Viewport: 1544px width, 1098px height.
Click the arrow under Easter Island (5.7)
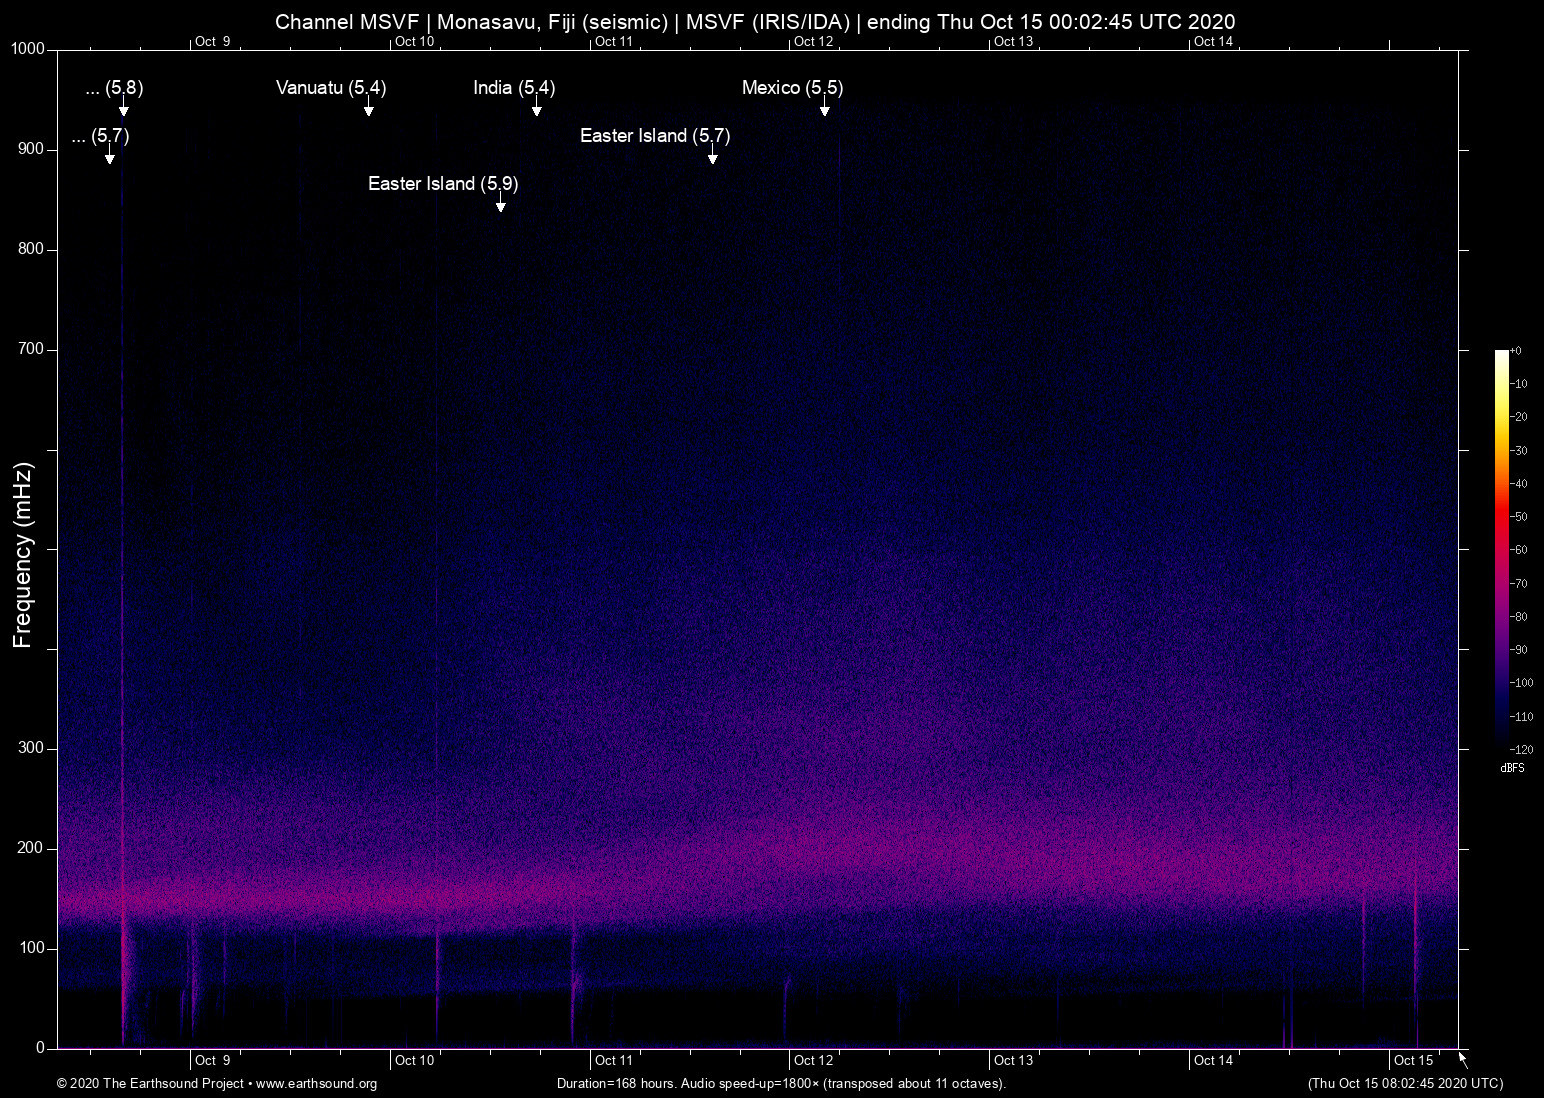pyautogui.click(x=713, y=157)
